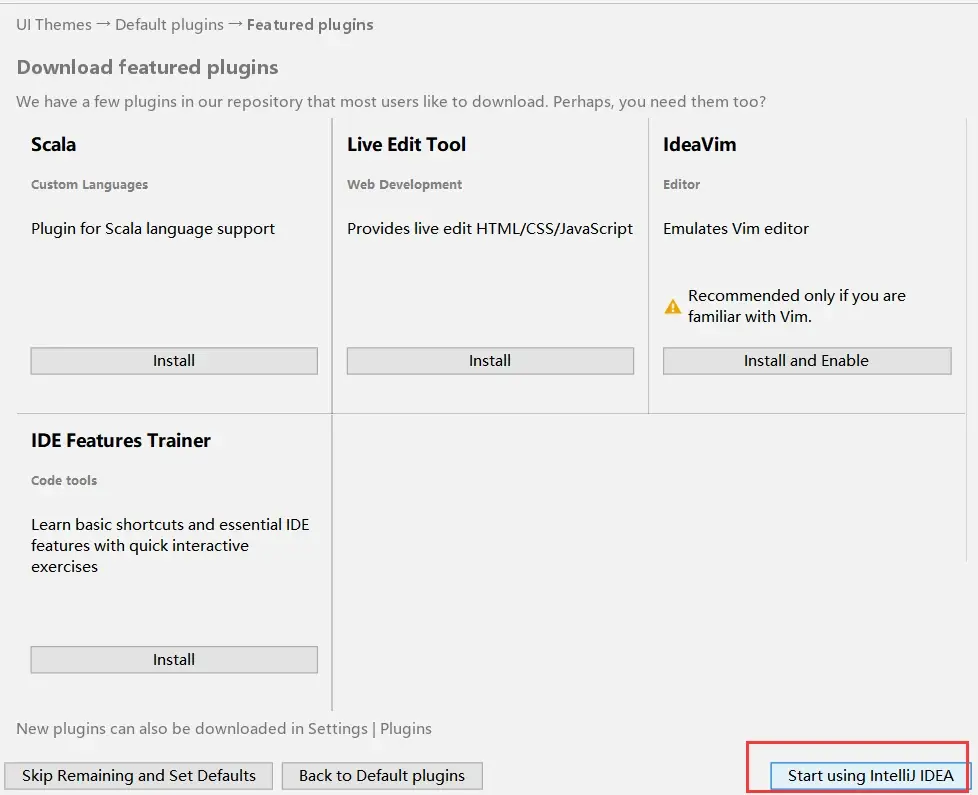Go Back to Default plugins

pos(382,776)
